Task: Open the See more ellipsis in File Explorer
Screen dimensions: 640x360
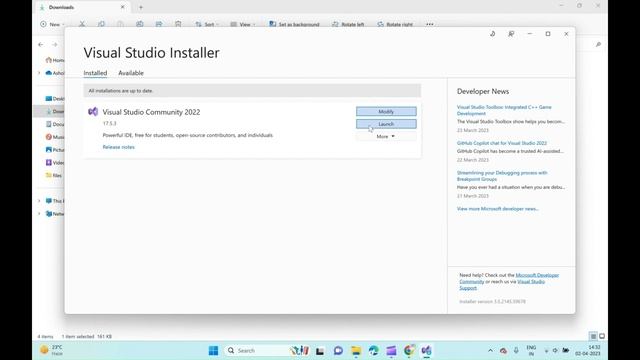Action: [x=430, y=24]
